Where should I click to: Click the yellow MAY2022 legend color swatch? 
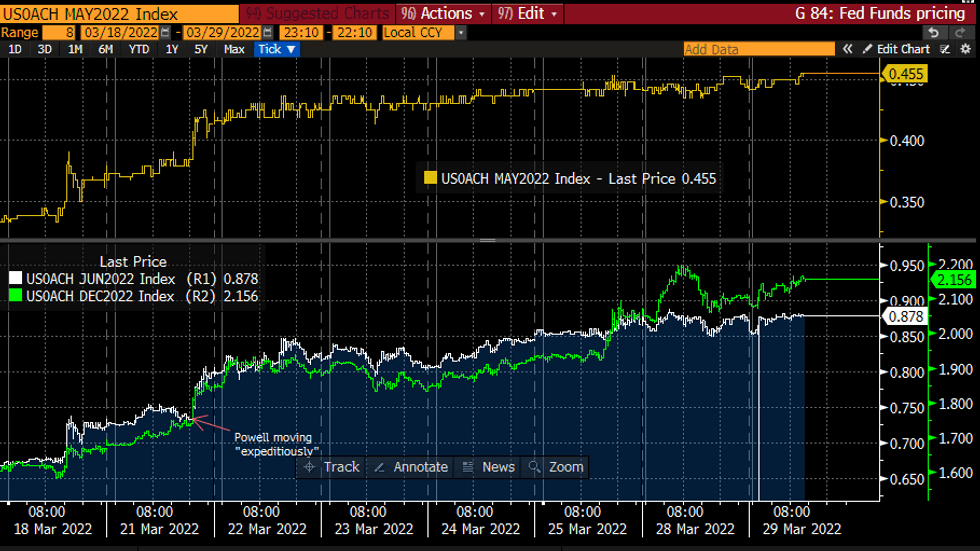tap(431, 179)
